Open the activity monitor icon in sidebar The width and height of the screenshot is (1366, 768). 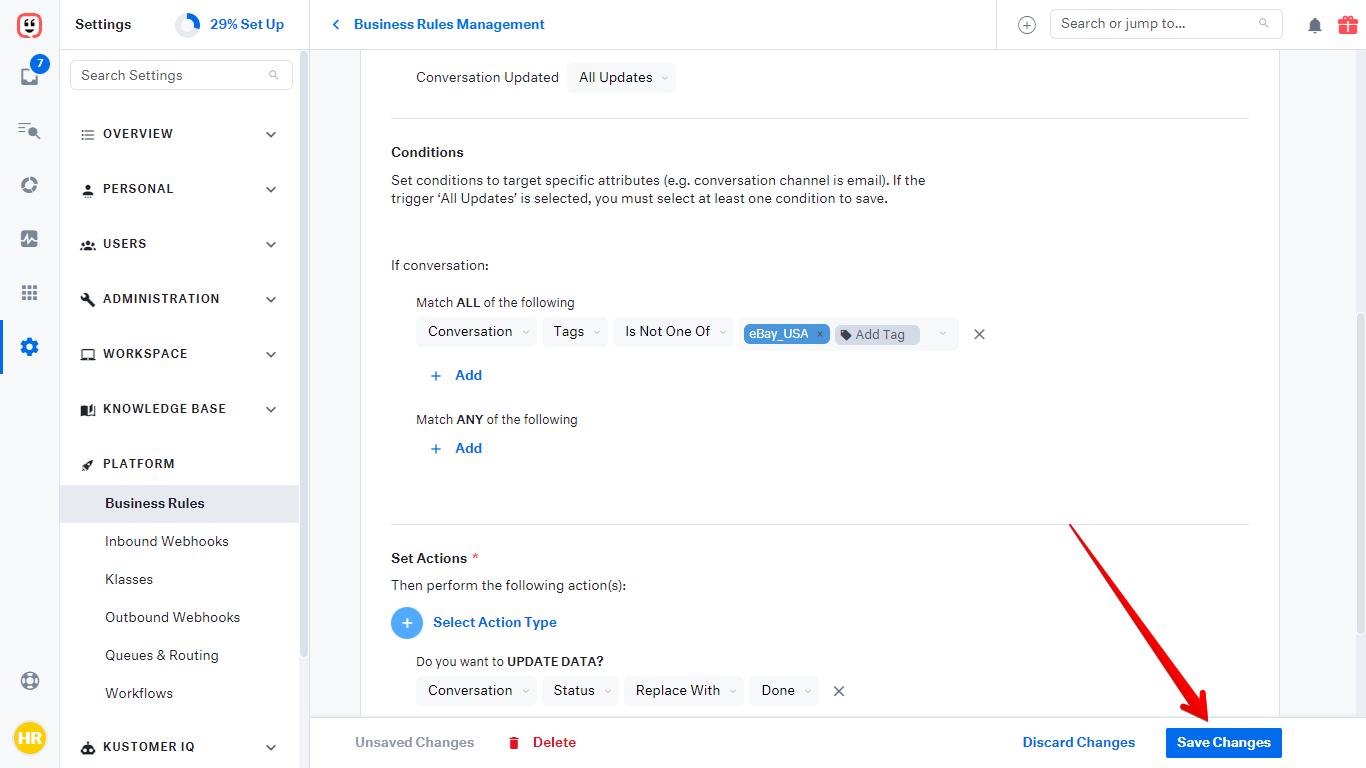(x=29, y=239)
